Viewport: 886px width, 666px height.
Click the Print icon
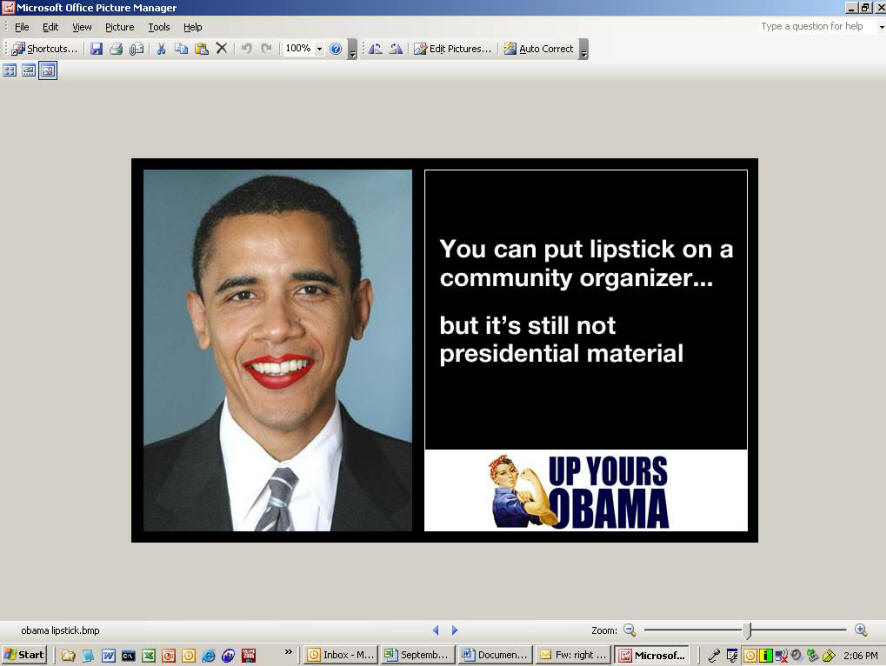tap(116, 48)
